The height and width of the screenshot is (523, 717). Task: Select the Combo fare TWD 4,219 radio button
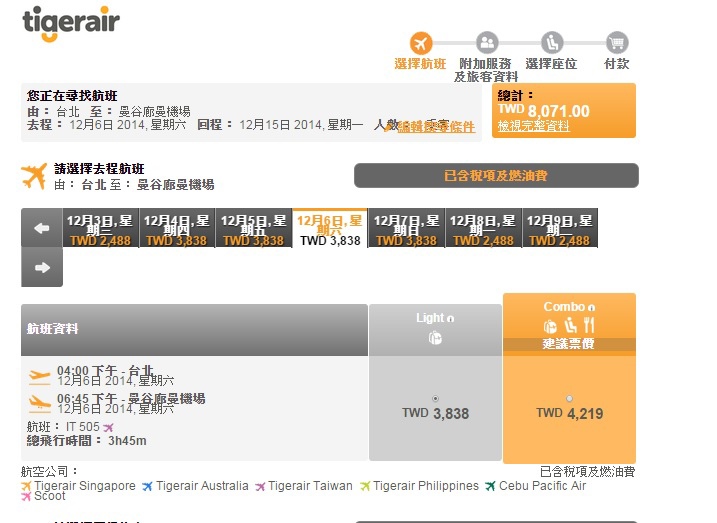569,399
